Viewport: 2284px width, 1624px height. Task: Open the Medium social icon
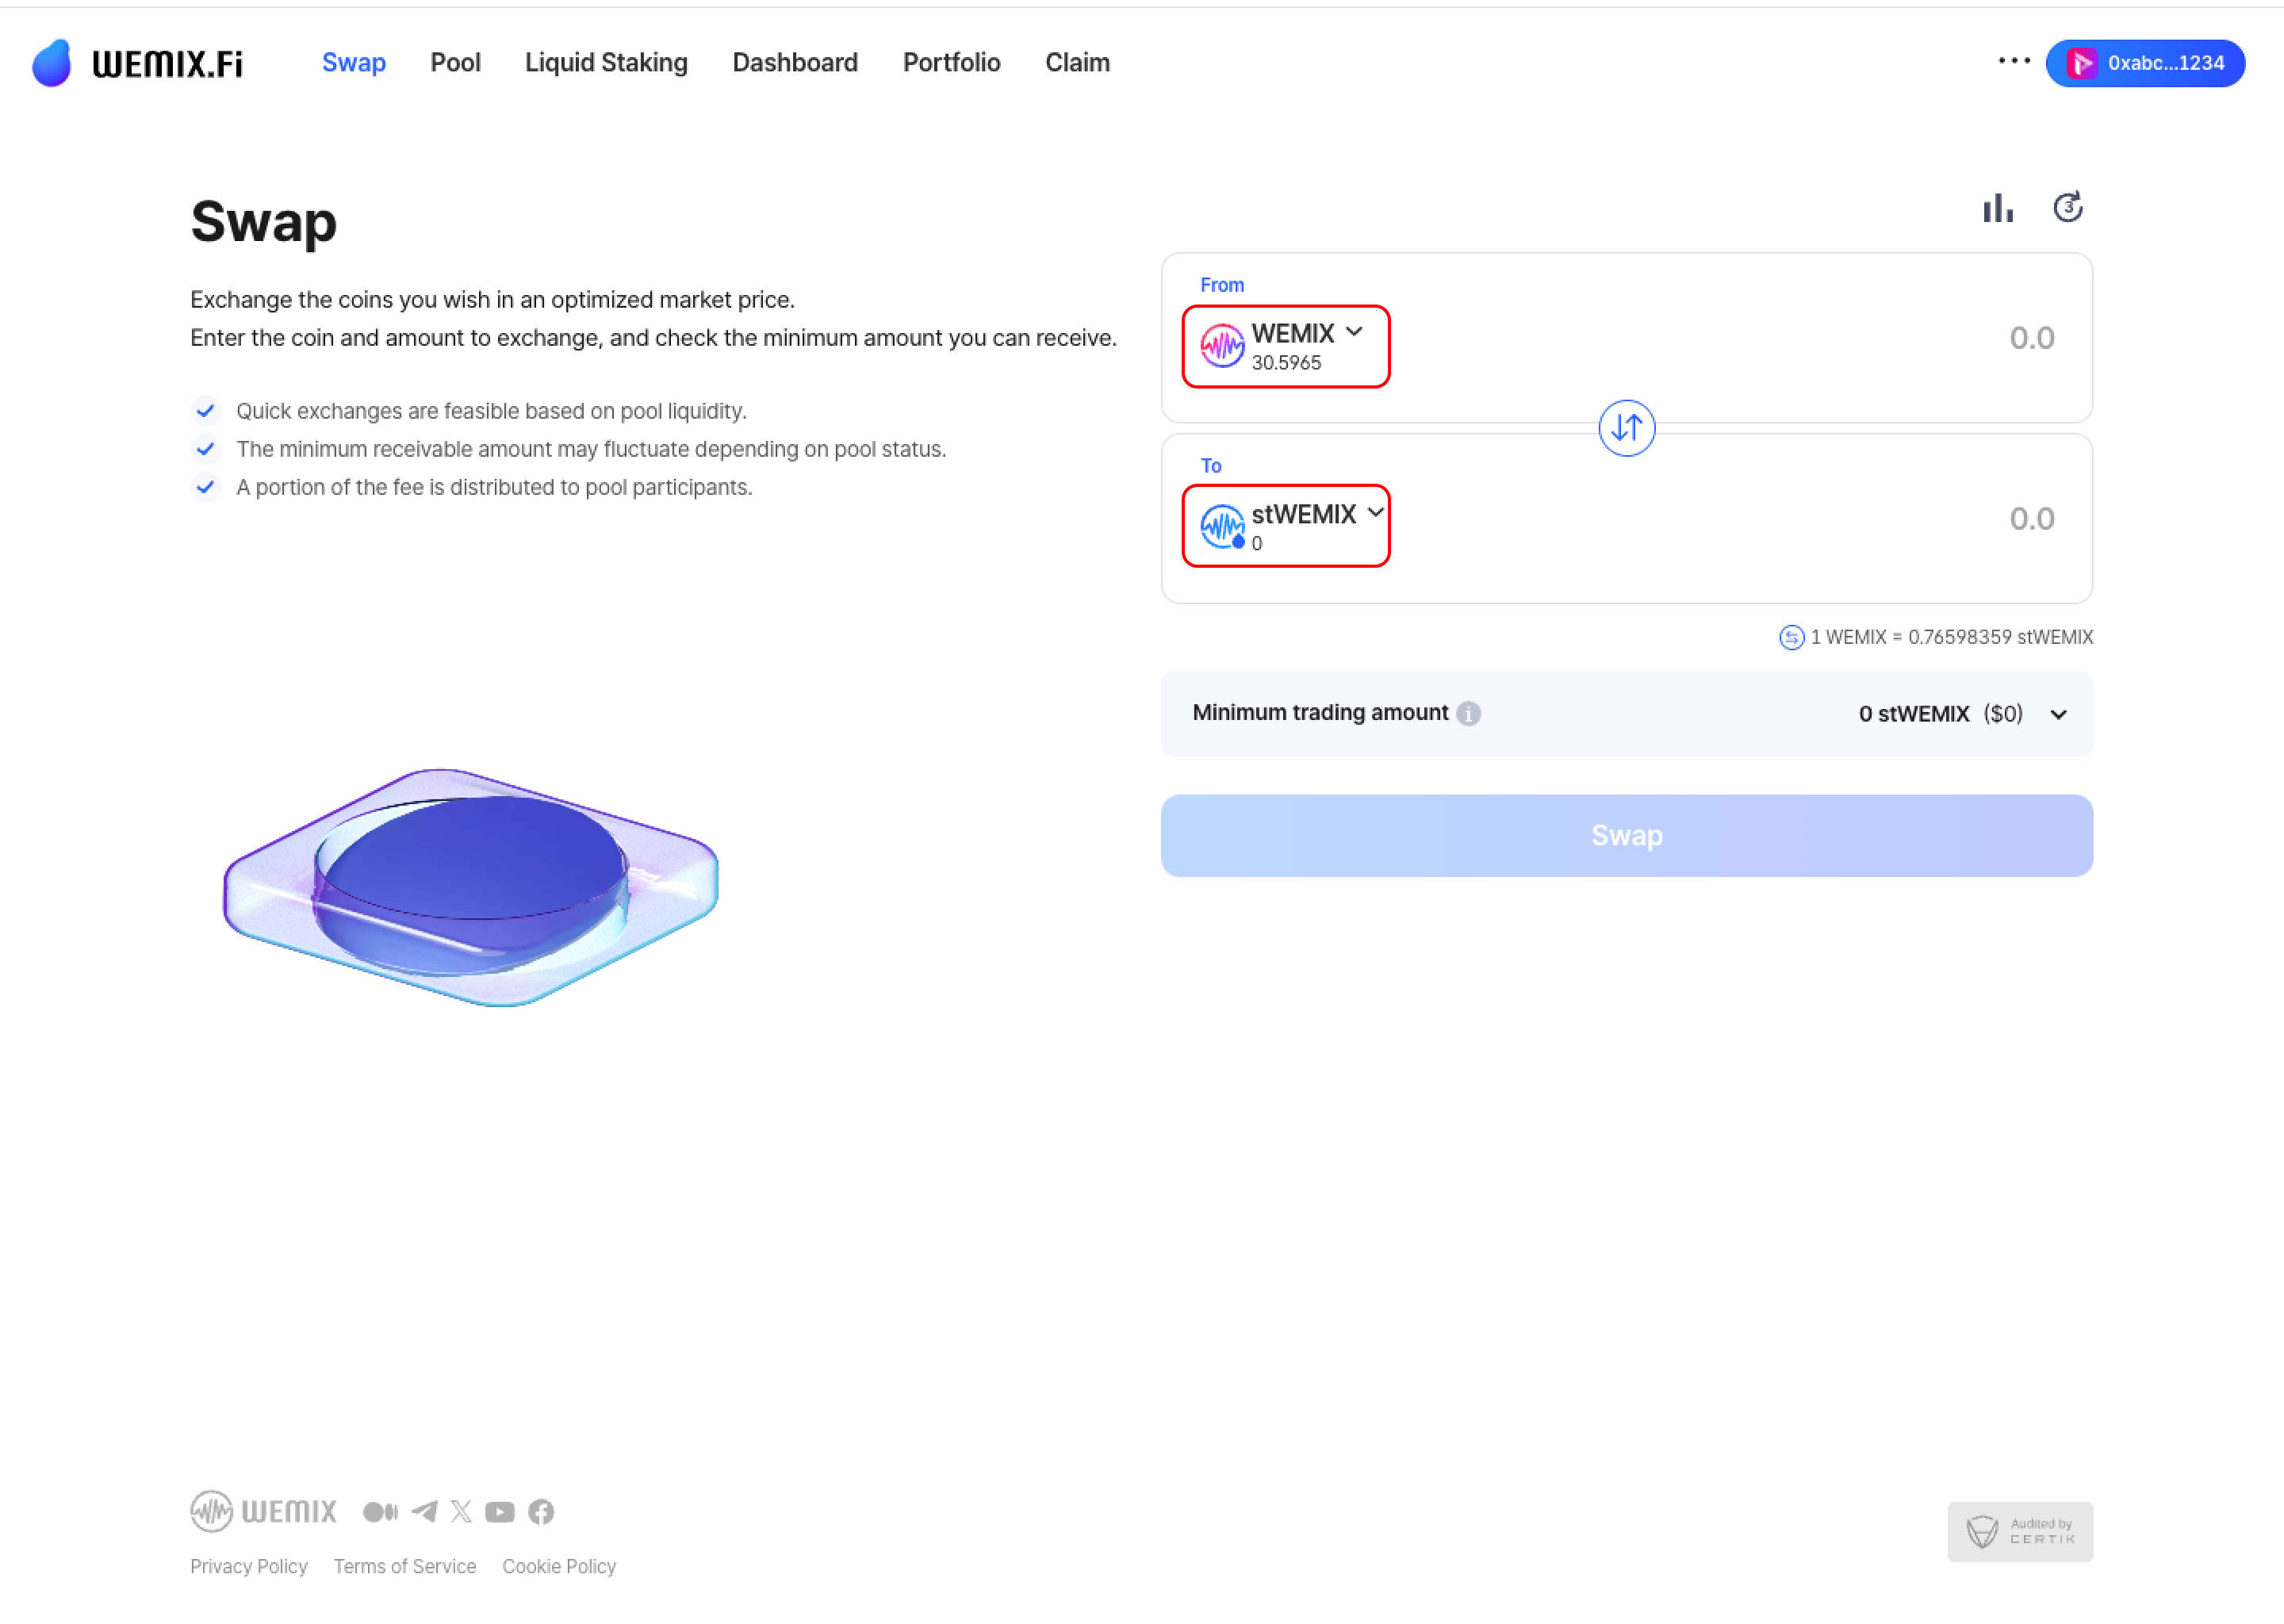click(x=380, y=1511)
